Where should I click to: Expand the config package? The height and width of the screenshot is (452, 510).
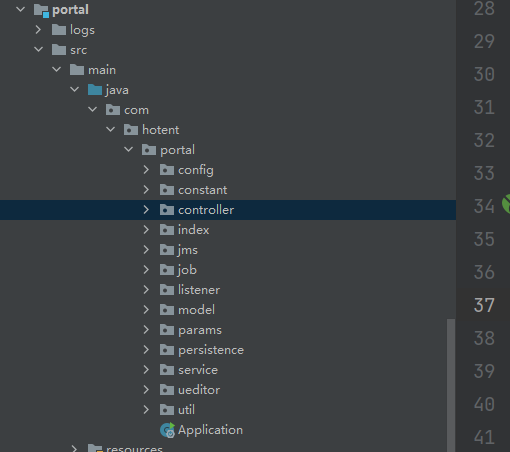click(x=146, y=170)
